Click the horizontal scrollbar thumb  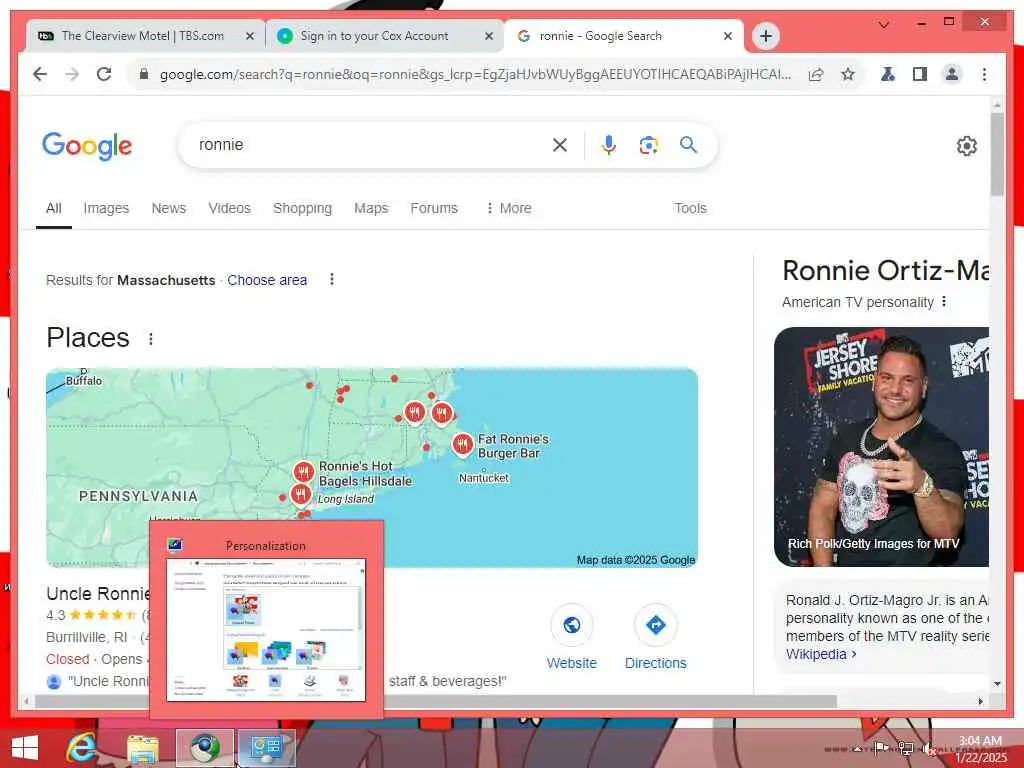tap(436, 701)
